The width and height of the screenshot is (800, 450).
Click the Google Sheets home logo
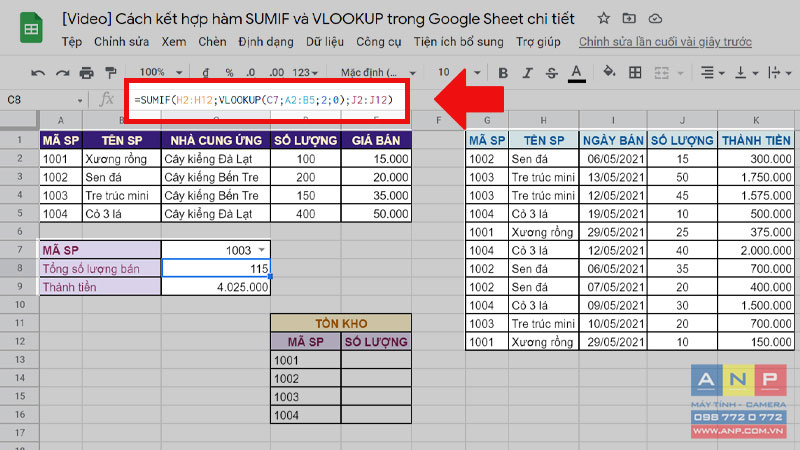[x=31, y=28]
